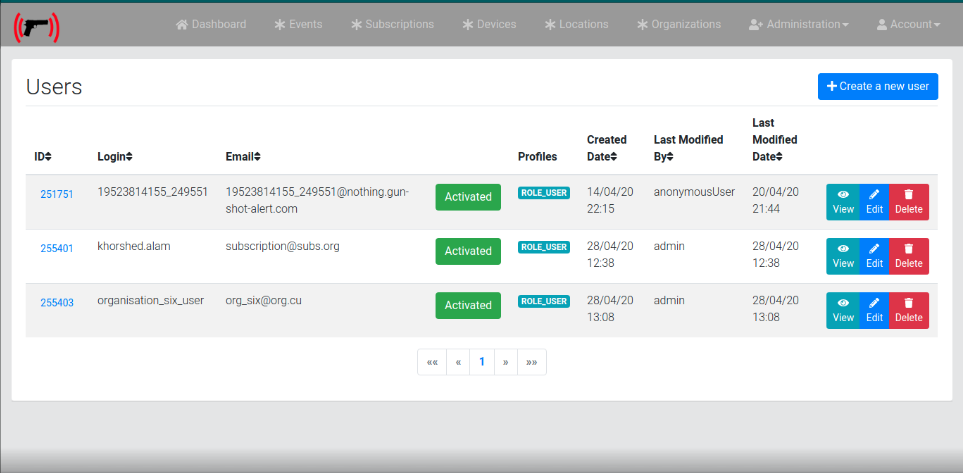
Task: Click Create a new user button
Action: 877,86
